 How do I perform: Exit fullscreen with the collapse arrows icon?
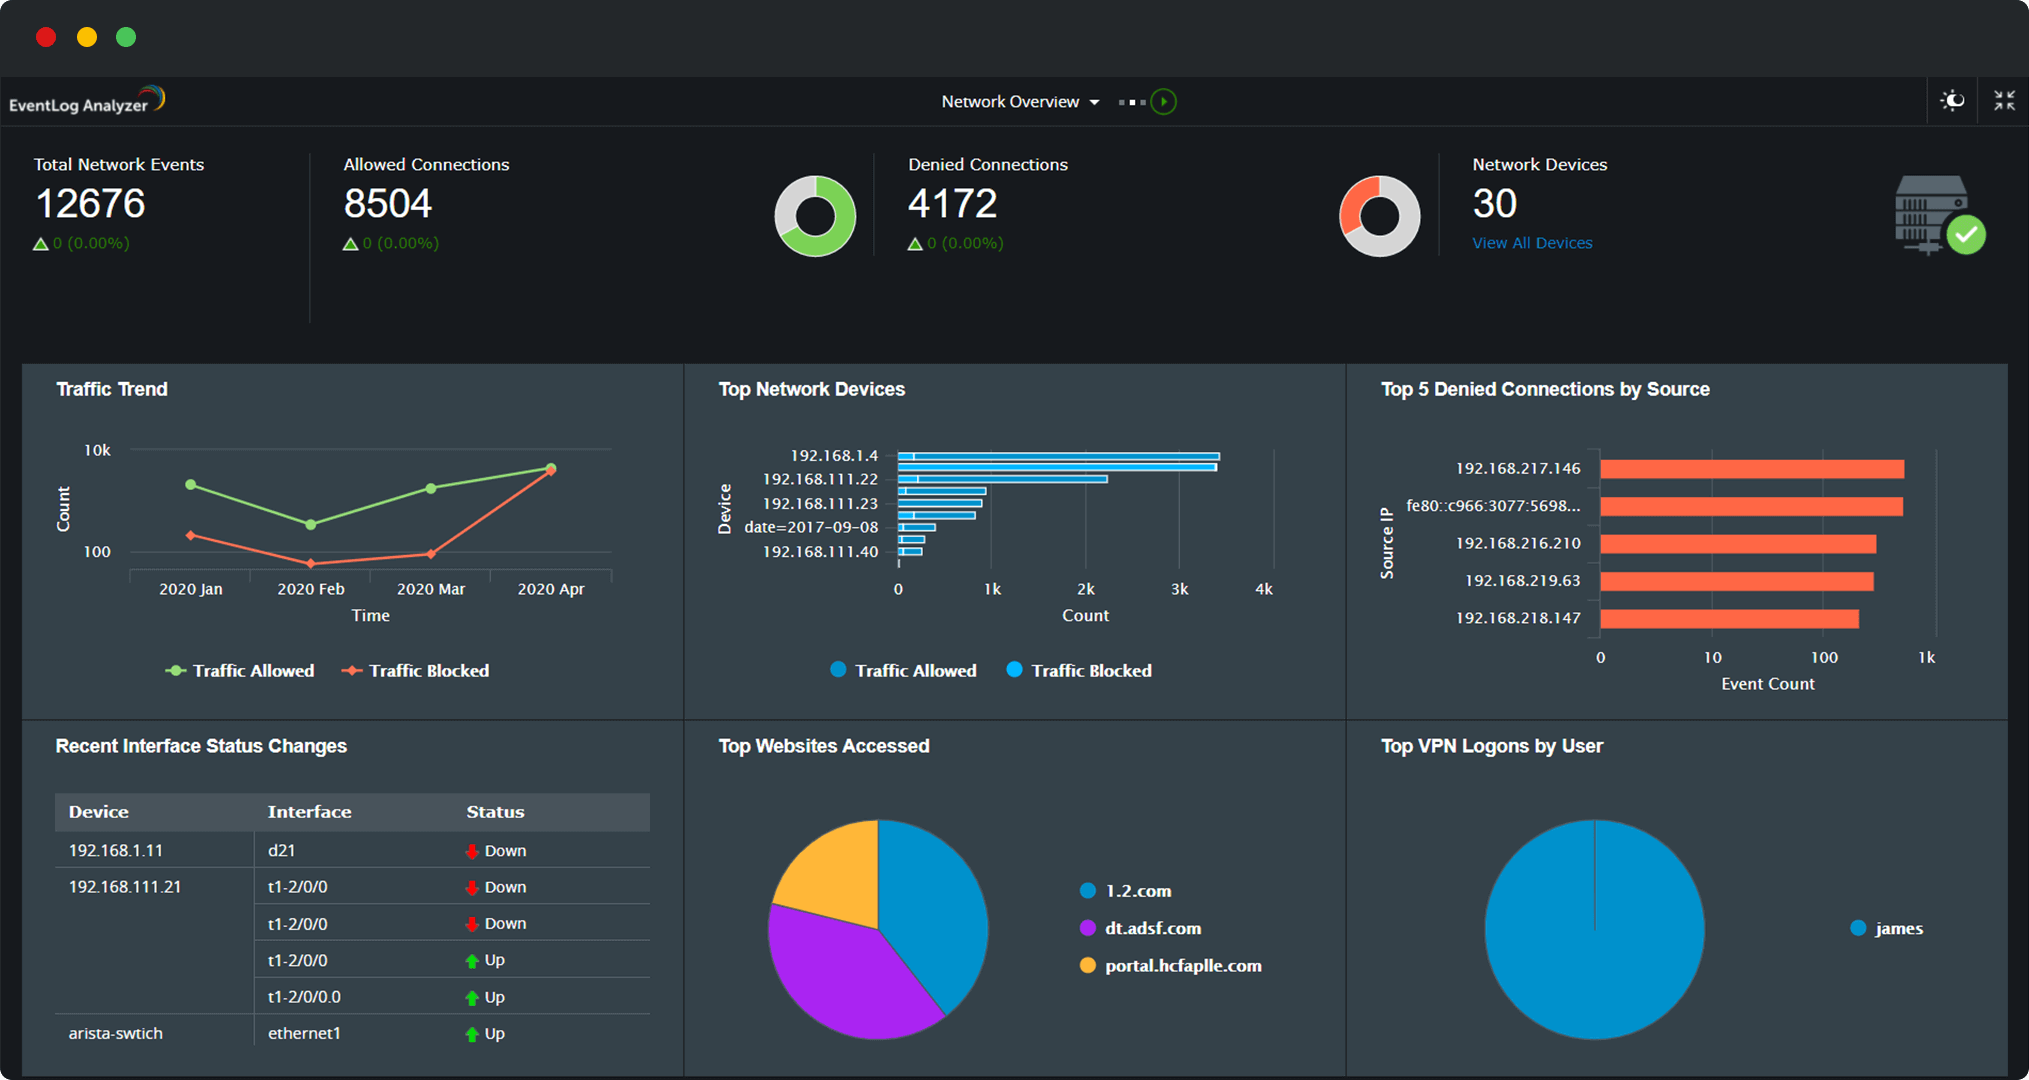[x=2004, y=100]
